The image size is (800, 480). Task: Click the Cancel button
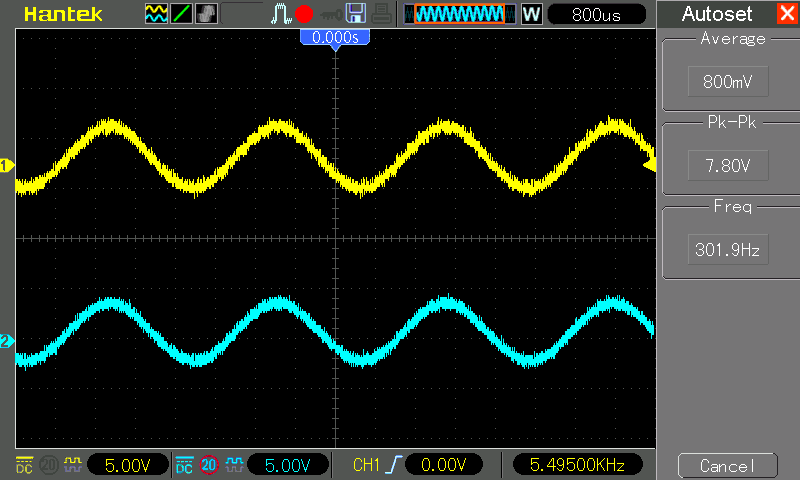(x=728, y=465)
